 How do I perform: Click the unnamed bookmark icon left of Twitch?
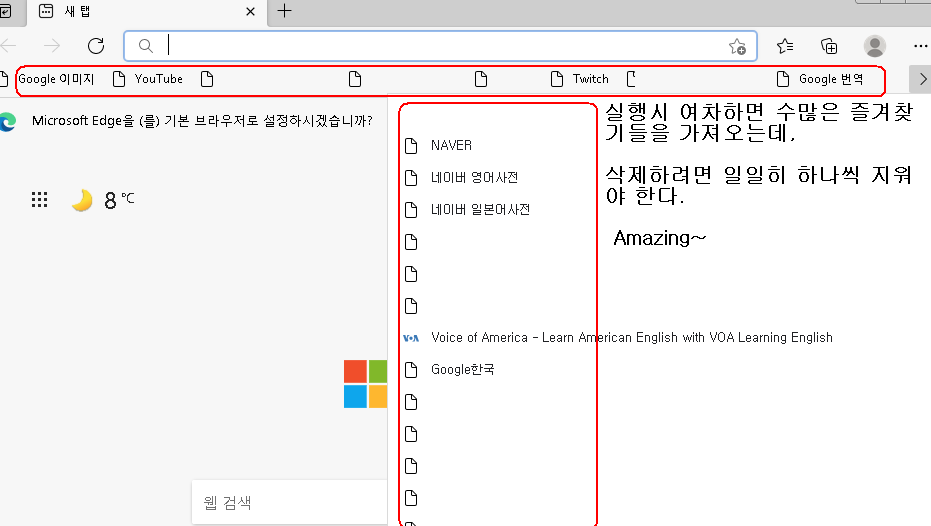(x=481, y=79)
